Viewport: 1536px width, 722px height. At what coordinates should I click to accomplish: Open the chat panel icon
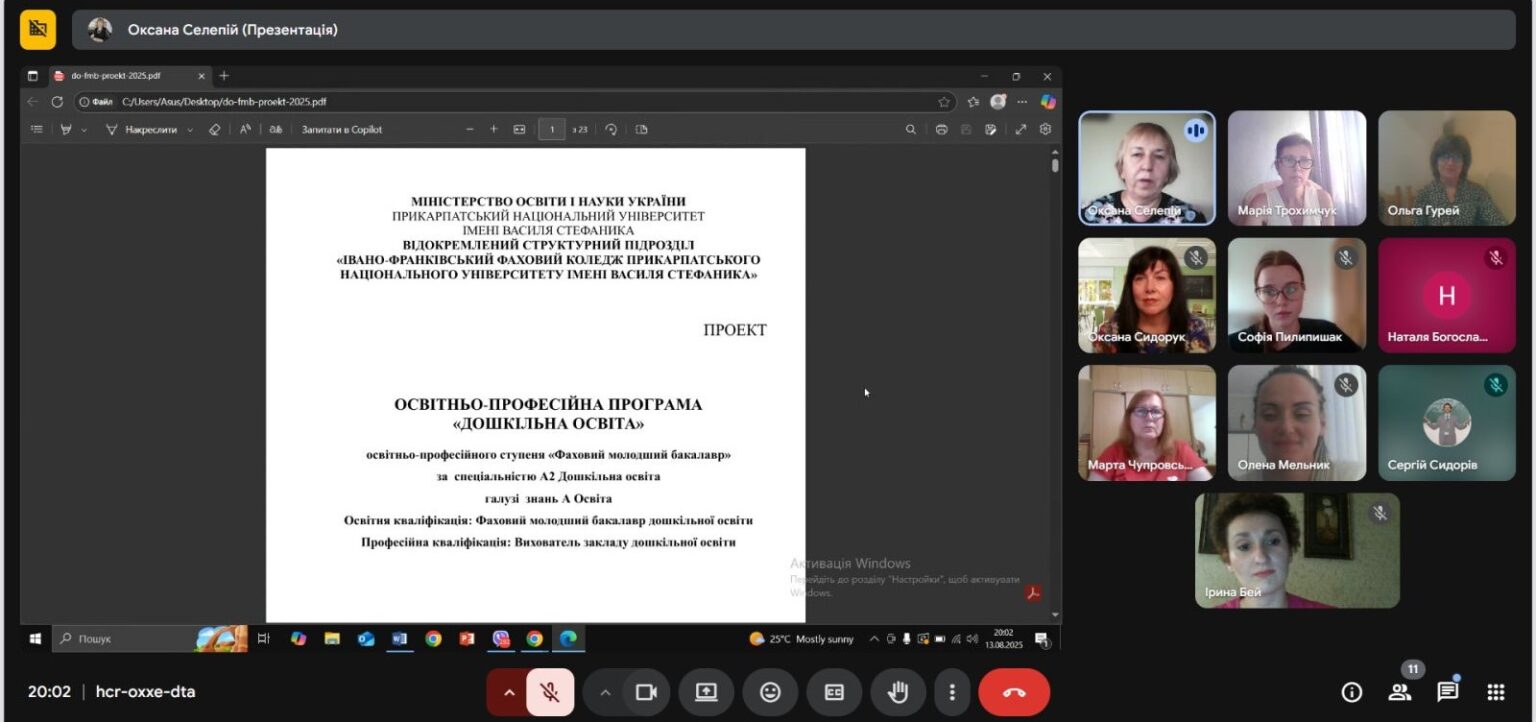click(x=1447, y=692)
